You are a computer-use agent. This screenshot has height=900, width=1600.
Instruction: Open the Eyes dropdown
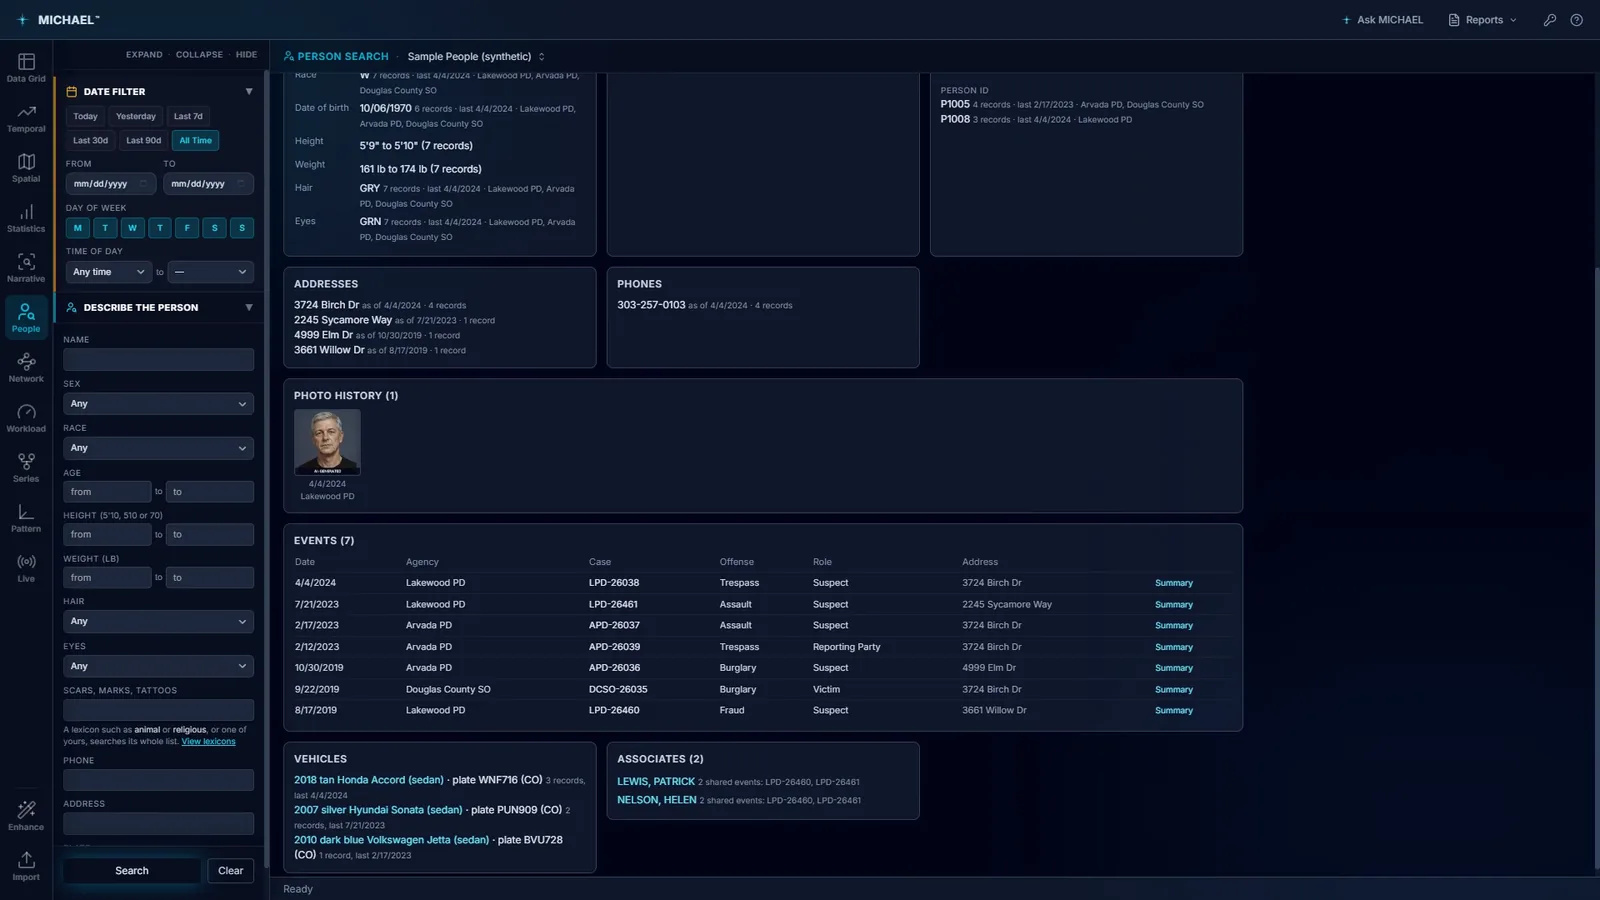click(158, 666)
